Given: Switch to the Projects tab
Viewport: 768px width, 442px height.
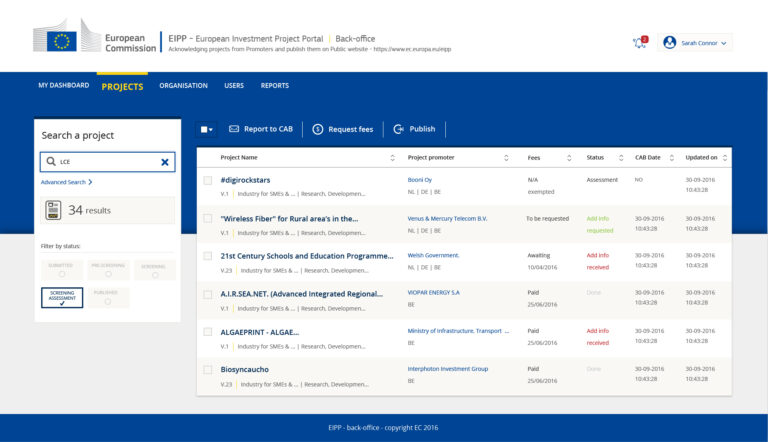Looking at the screenshot, I should click(x=122, y=87).
